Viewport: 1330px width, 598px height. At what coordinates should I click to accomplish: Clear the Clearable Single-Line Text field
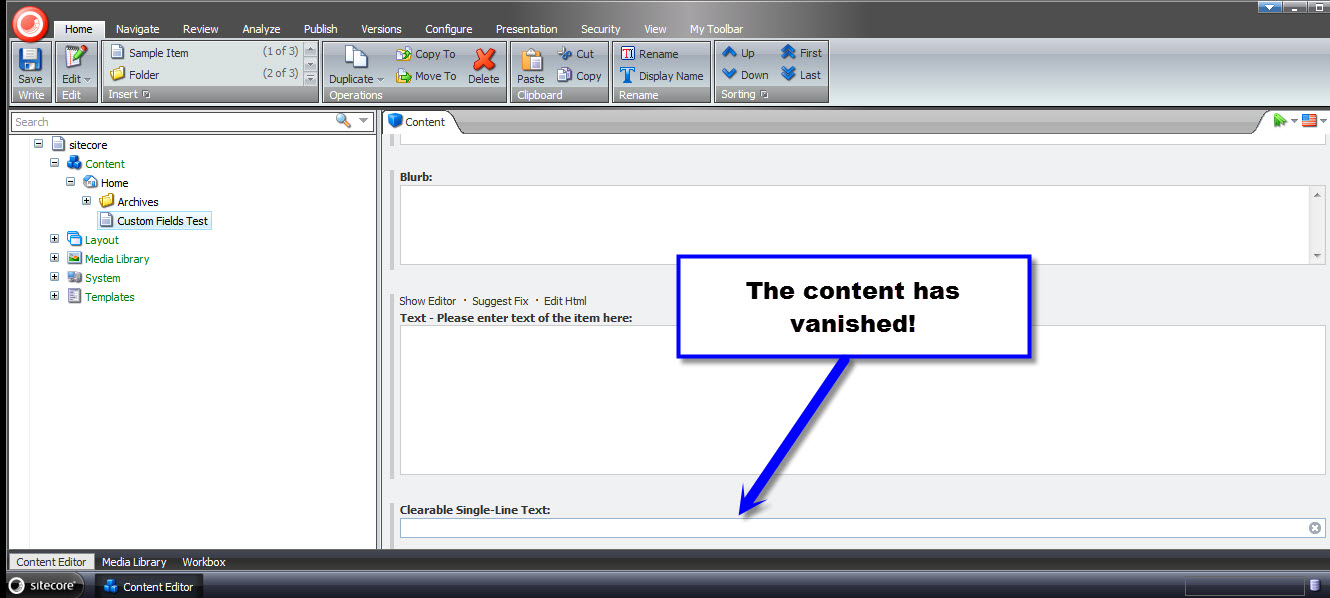[x=1314, y=528]
